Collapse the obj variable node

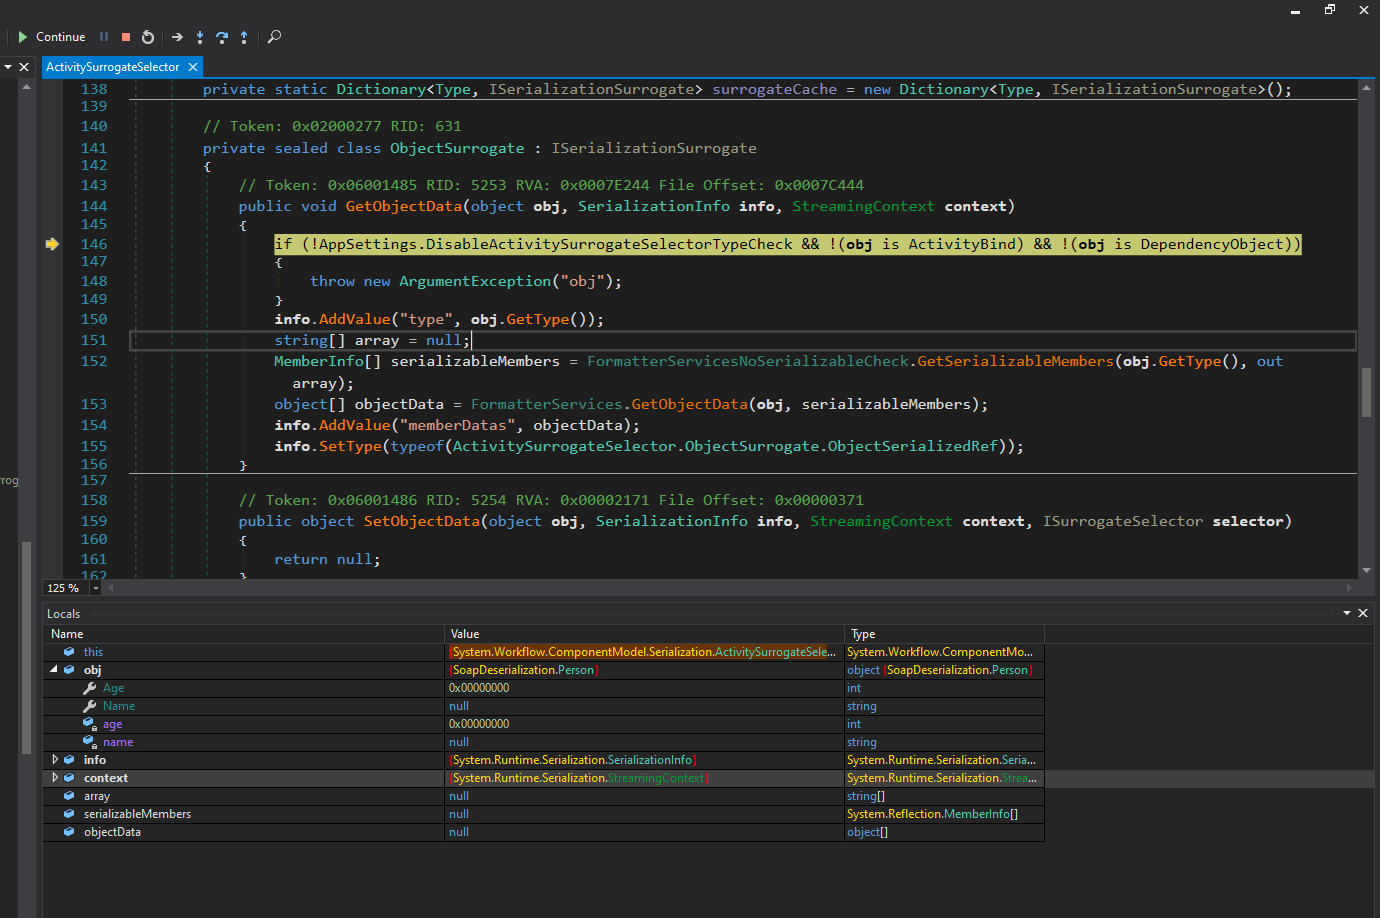click(x=54, y=669)
